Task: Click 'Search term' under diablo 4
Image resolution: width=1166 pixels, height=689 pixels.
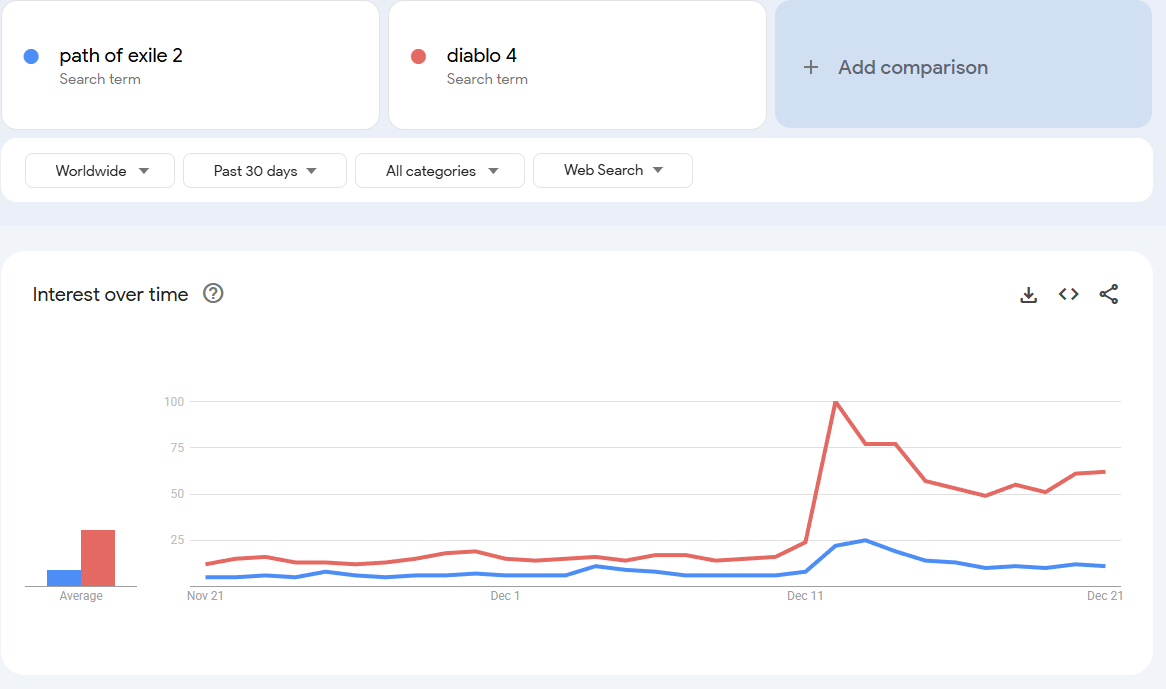Action: point(487,80)
